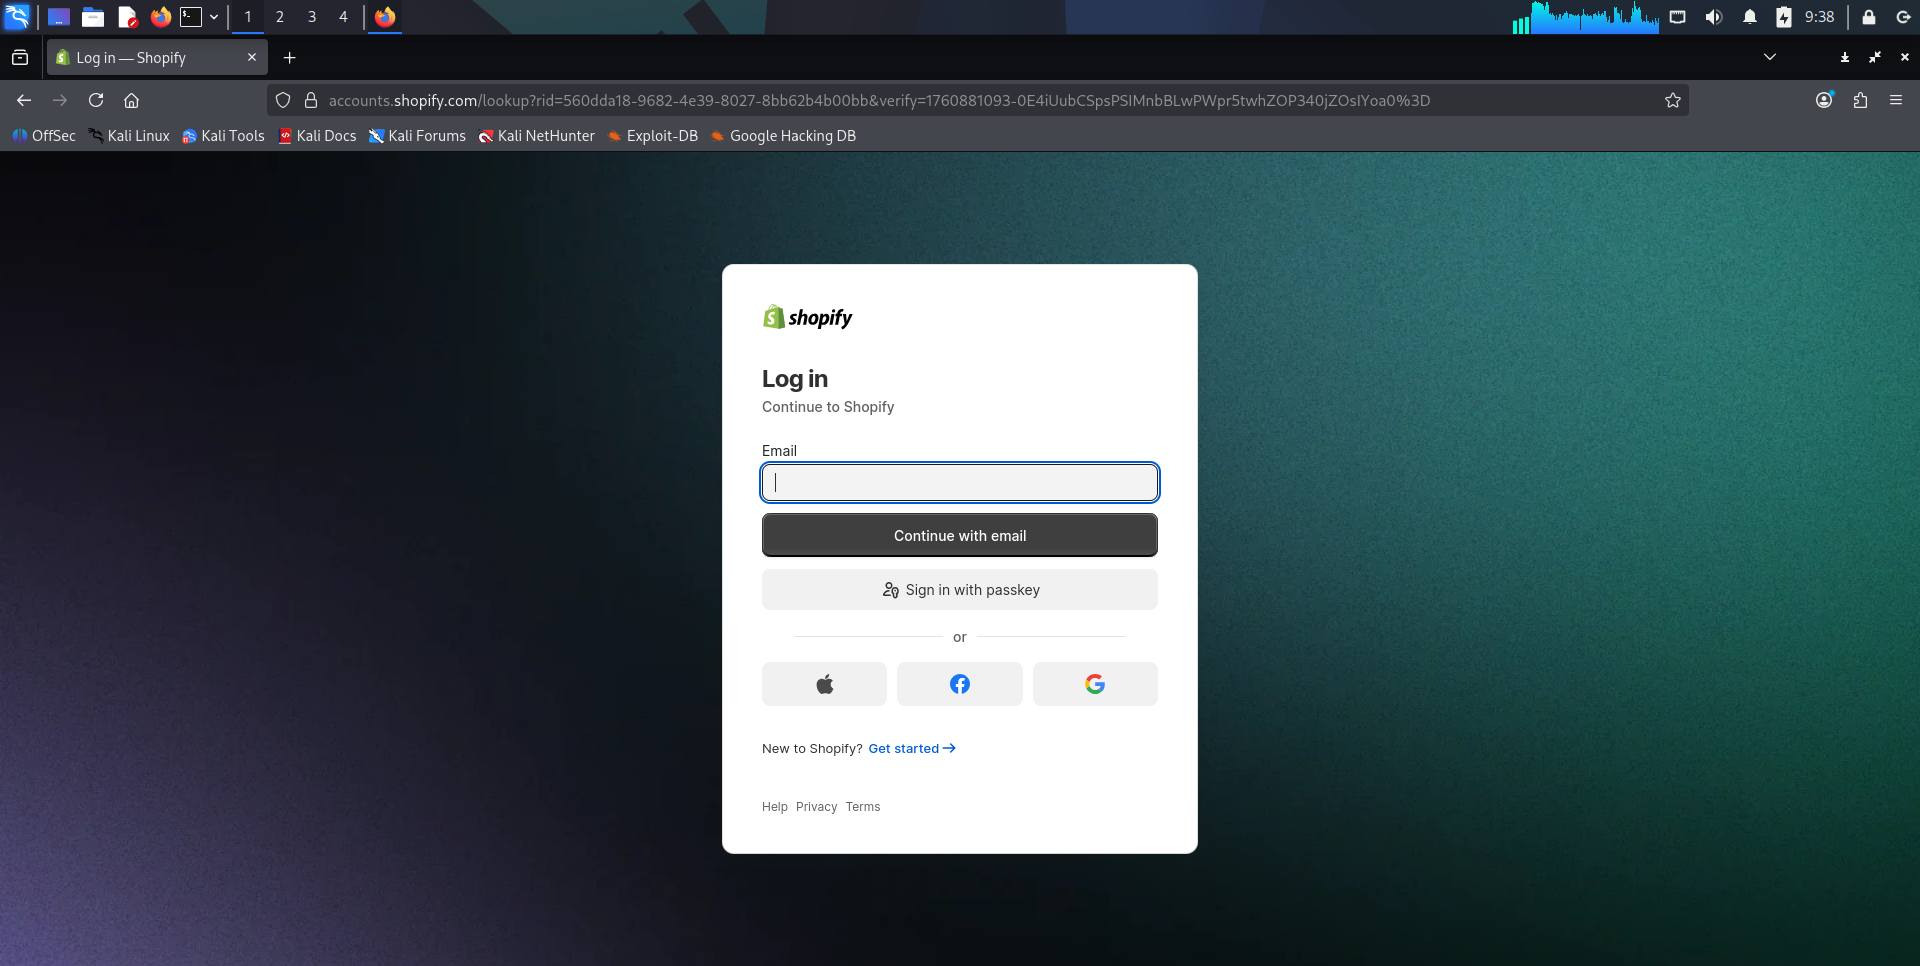Click the Shopify logo
The height and width of the screenshot is (966, 1920).
point(807,317)
